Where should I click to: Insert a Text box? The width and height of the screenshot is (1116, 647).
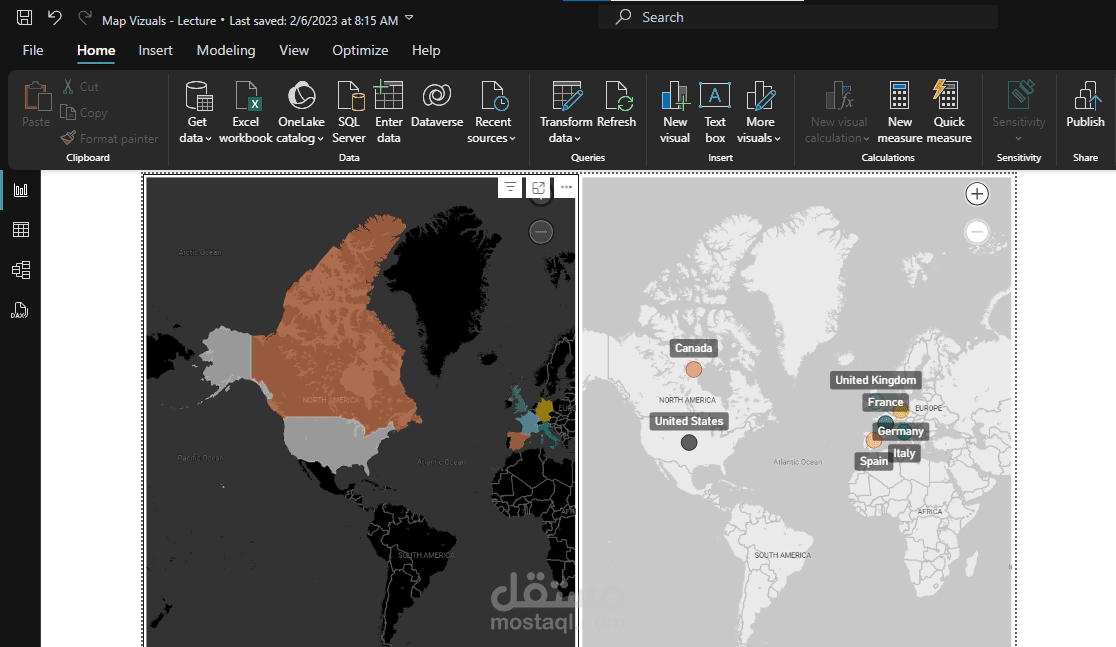[715, 112]
